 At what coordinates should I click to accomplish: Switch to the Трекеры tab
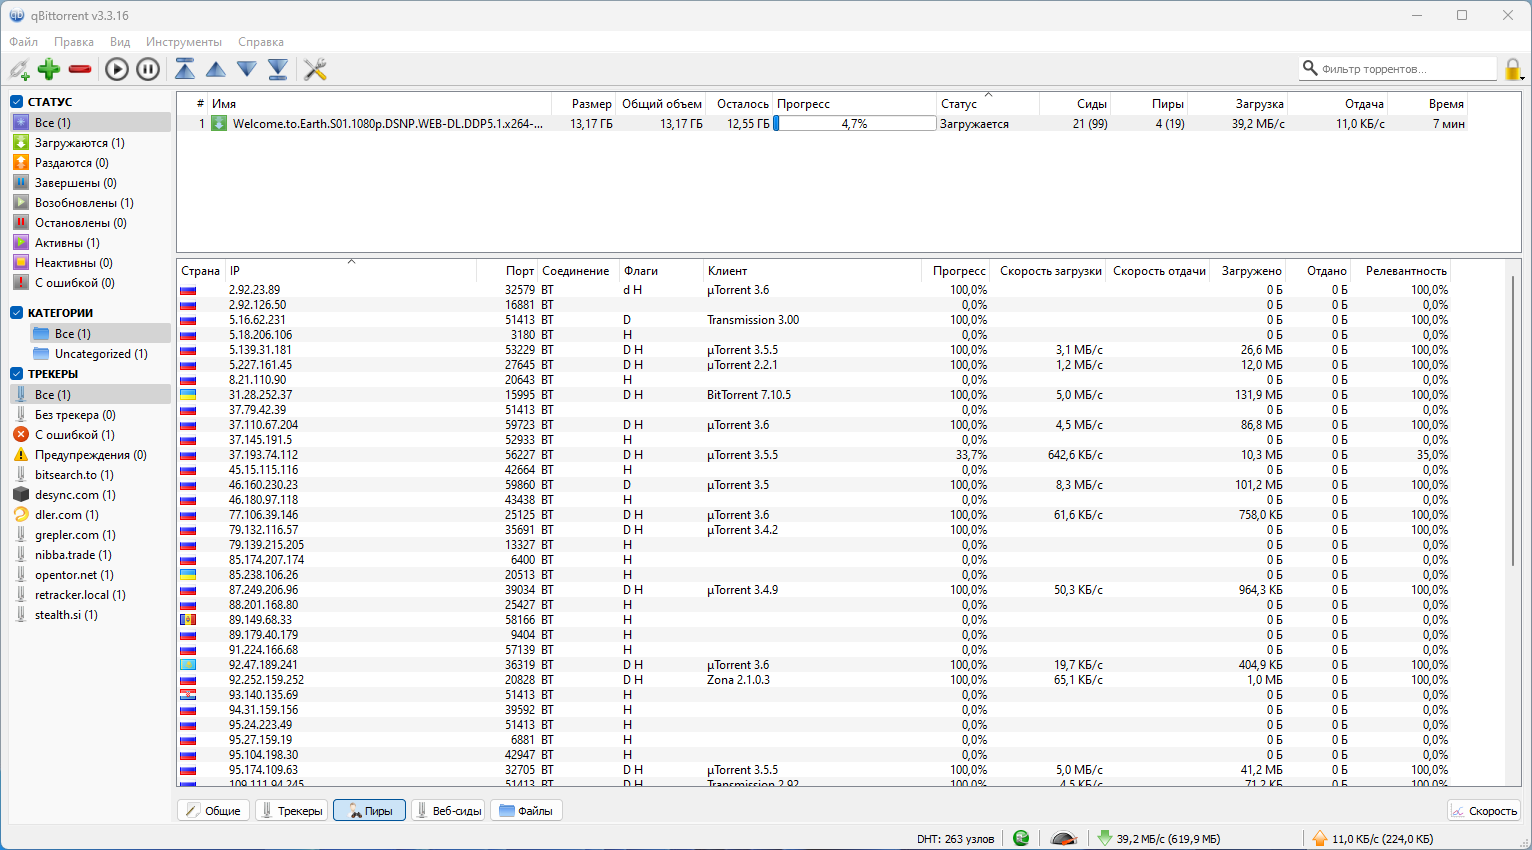pos(291,810)
